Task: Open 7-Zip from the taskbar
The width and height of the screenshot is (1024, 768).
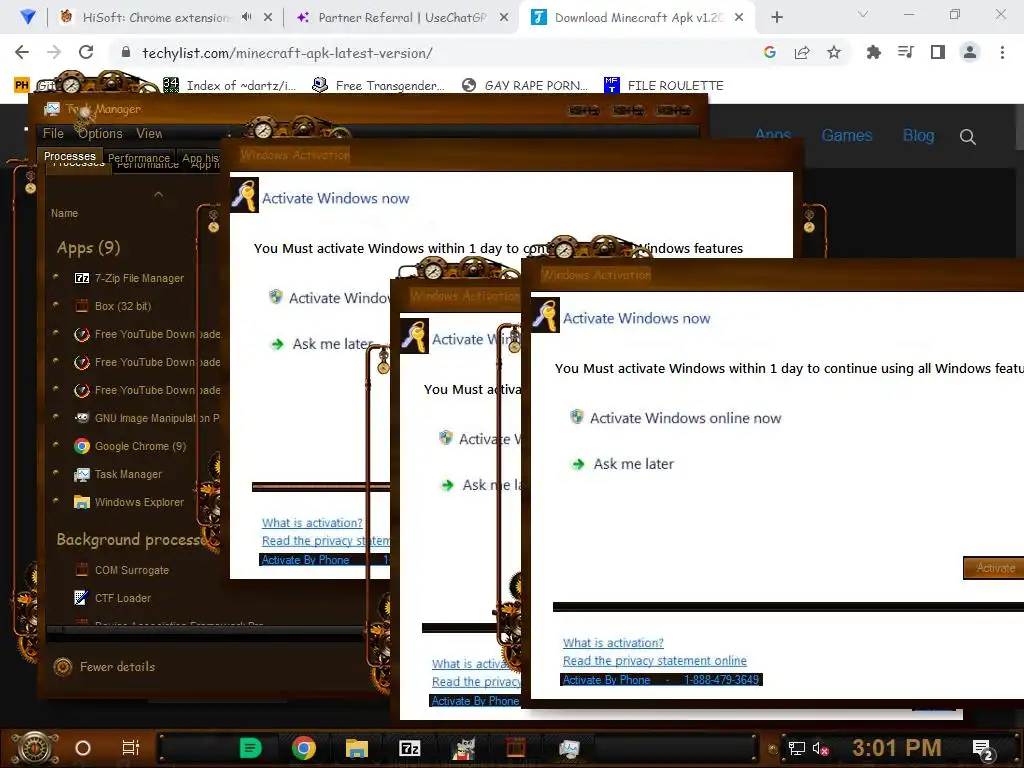Action: [x=409, y=748]
